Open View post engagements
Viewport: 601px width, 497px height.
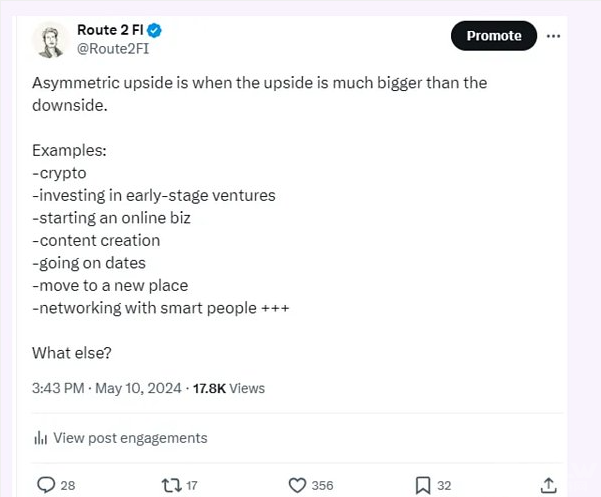click(x=130, y=438)
